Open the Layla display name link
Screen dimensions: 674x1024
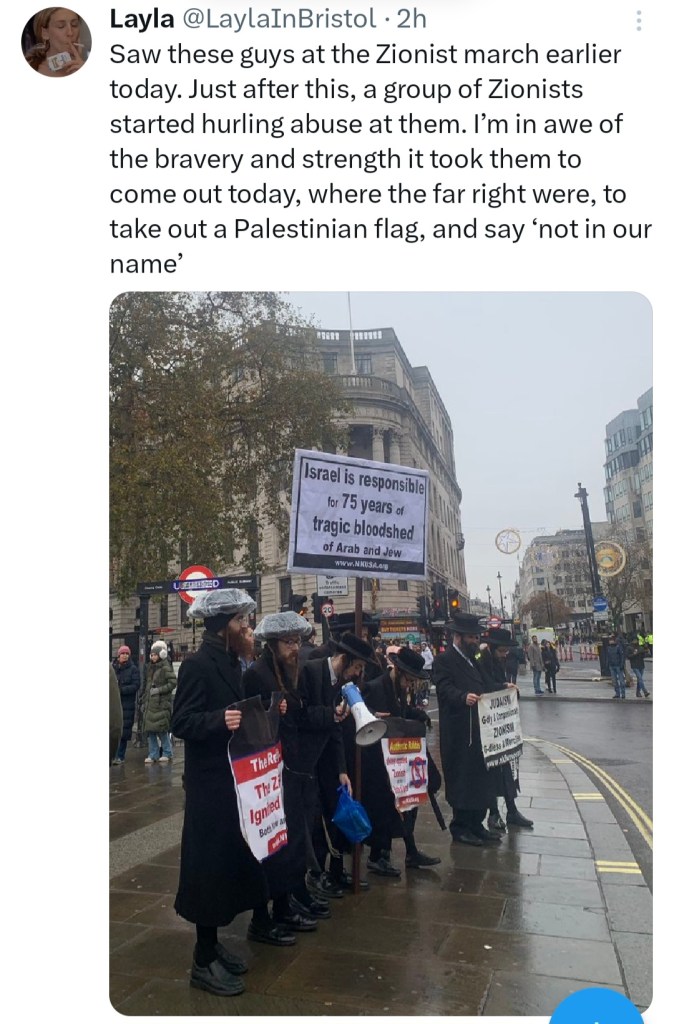[x=142, y=19]
